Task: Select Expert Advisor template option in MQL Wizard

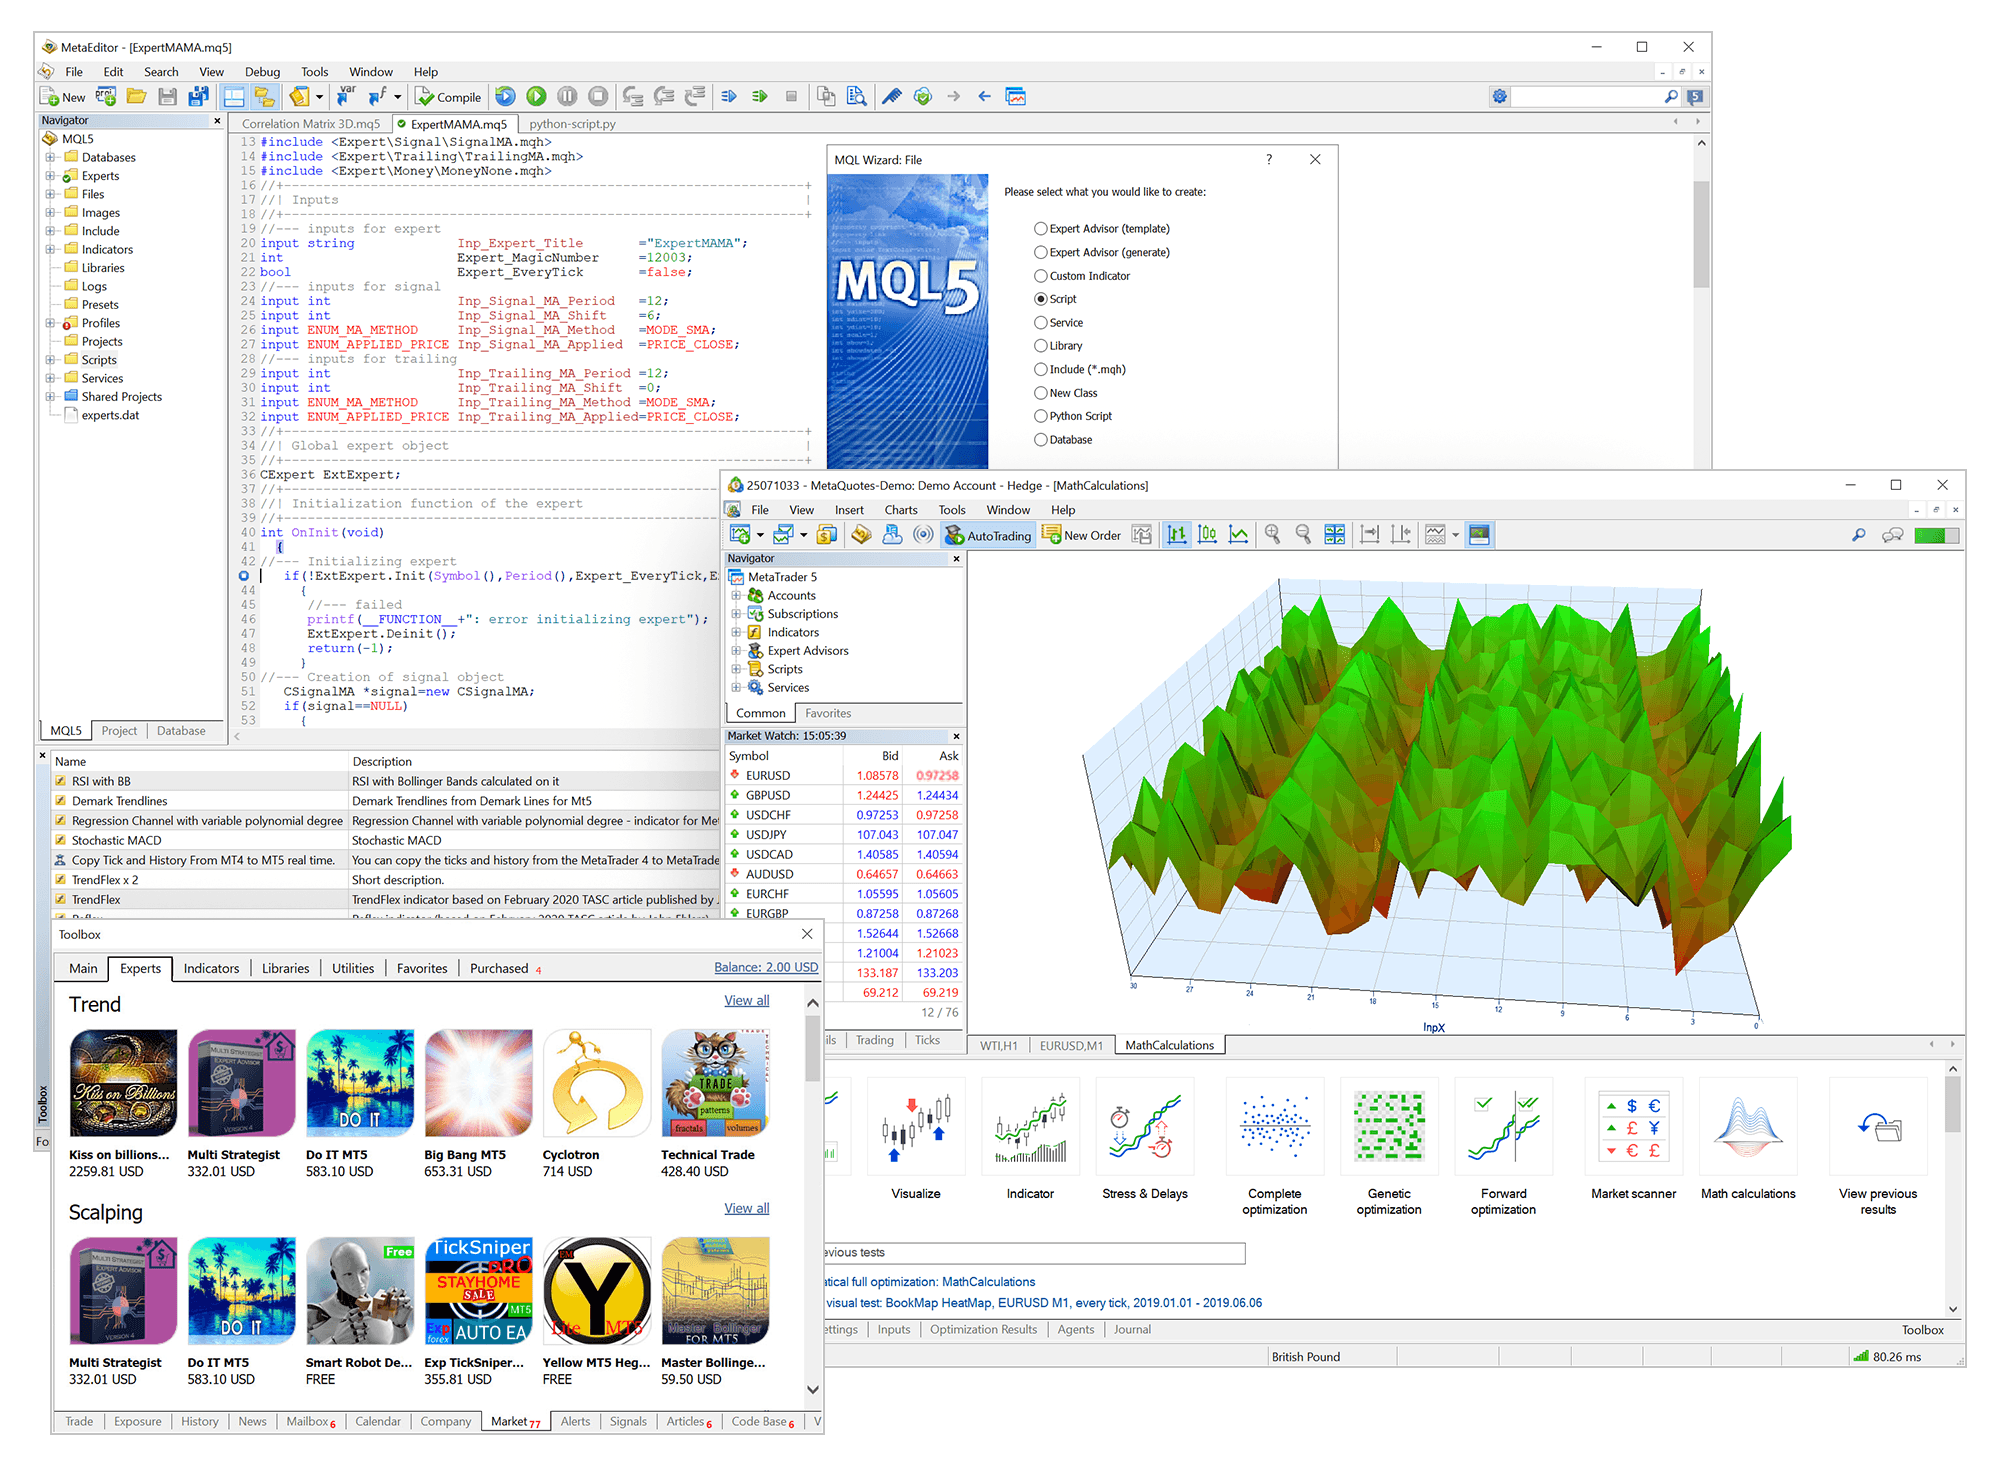Action: tap(1040, 228)
